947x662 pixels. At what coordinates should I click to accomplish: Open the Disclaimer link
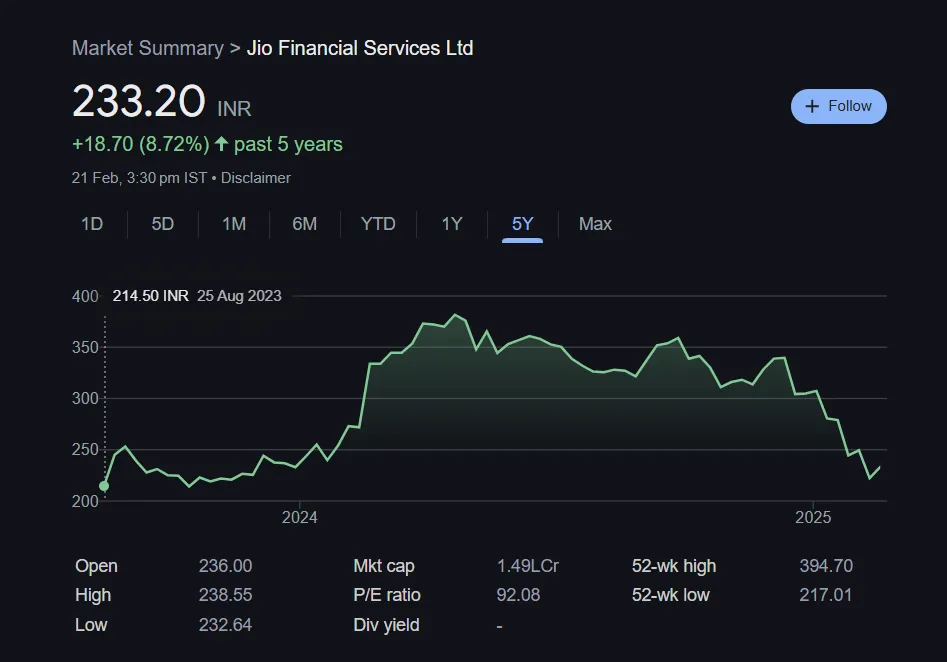click(x=255, y=178)
